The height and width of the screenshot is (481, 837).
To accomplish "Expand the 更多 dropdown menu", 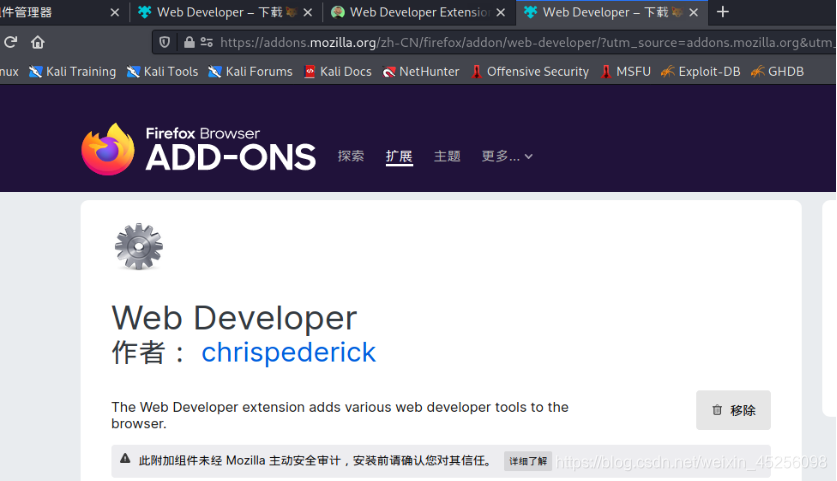I will (x=507, y=156).
